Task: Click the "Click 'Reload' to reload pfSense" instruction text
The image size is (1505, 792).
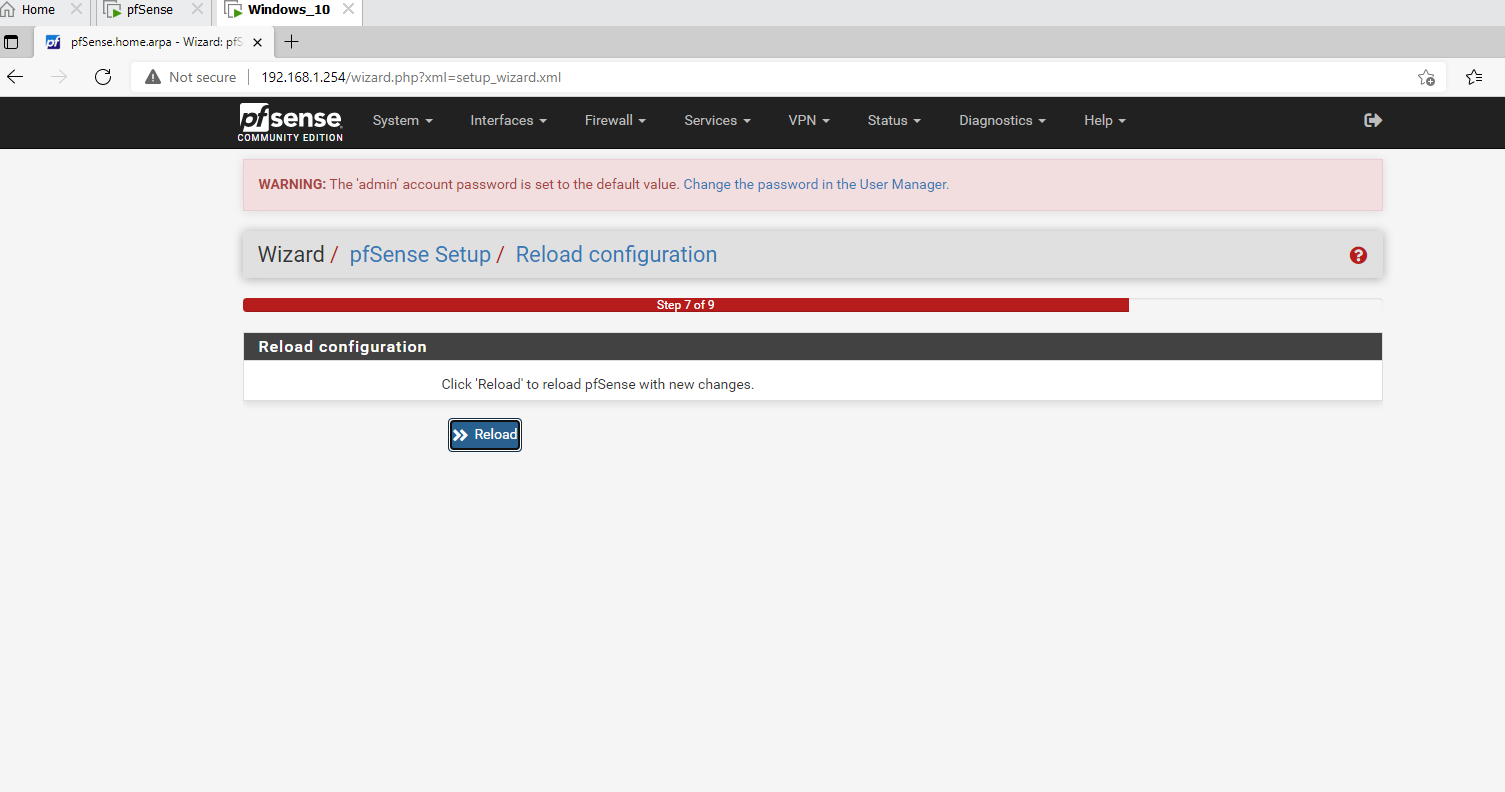Action: (598, 384)
